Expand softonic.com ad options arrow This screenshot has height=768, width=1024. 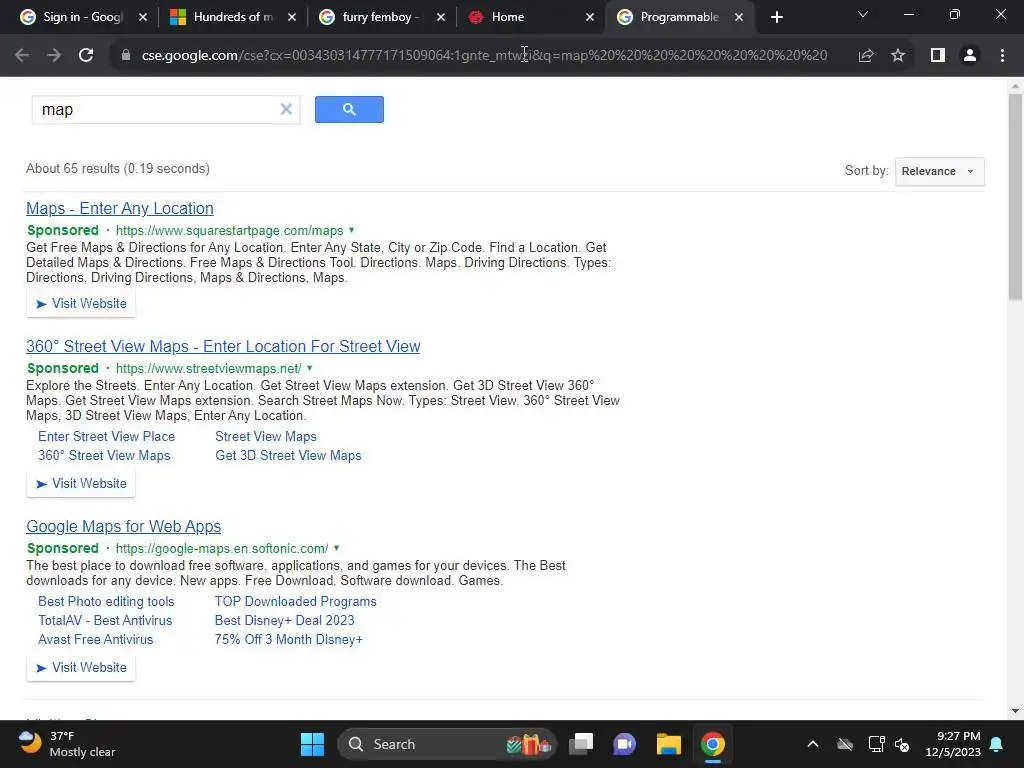(x=336, y=548)
